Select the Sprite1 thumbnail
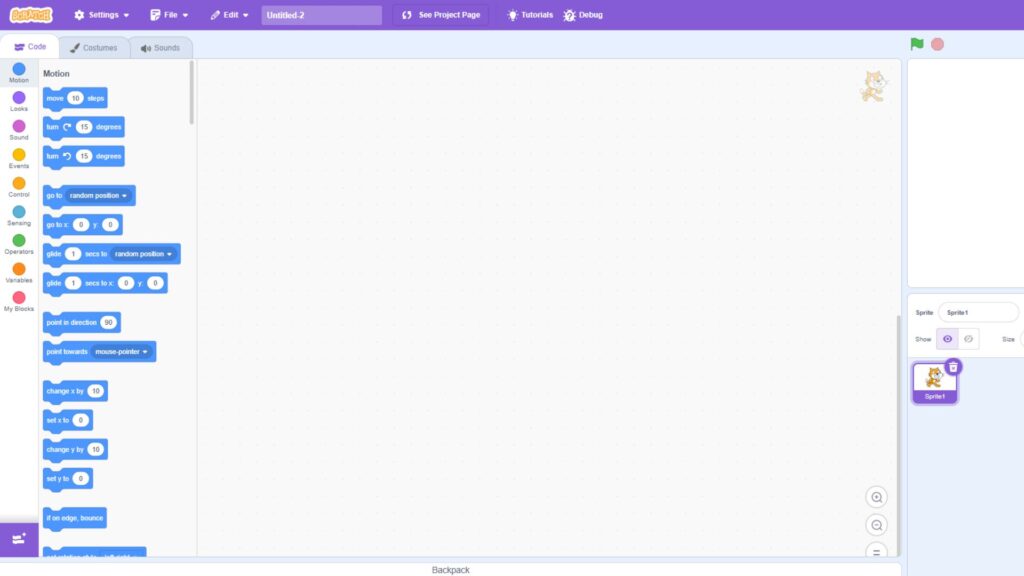The image size is (1024, 576). (x=935, y=383)
